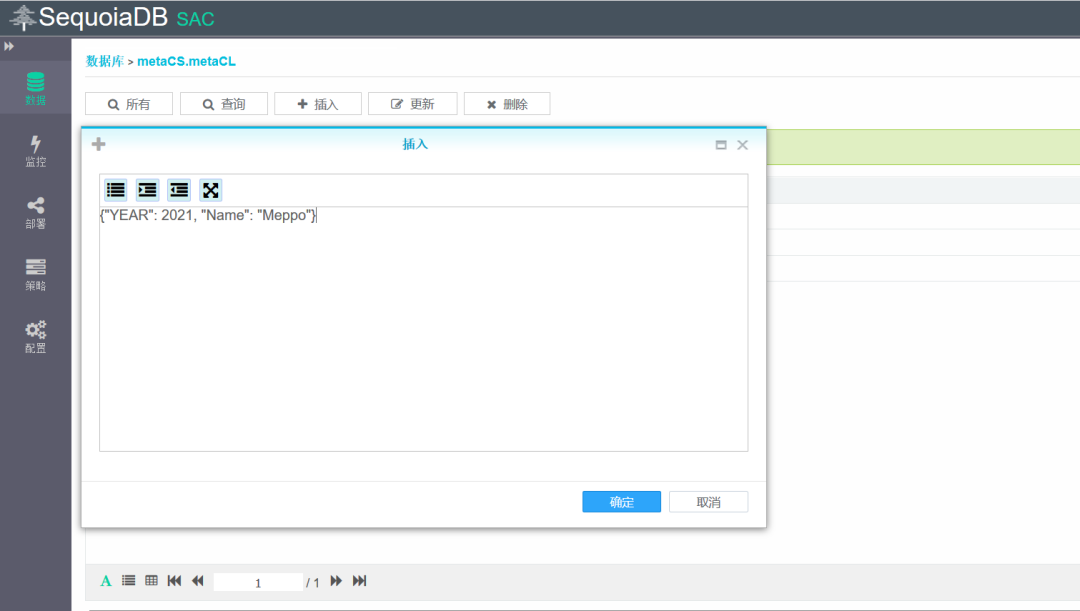The image size is (1080, 611).
Task: Open the 数据 (Data) sidebar section
Action: 35,88
